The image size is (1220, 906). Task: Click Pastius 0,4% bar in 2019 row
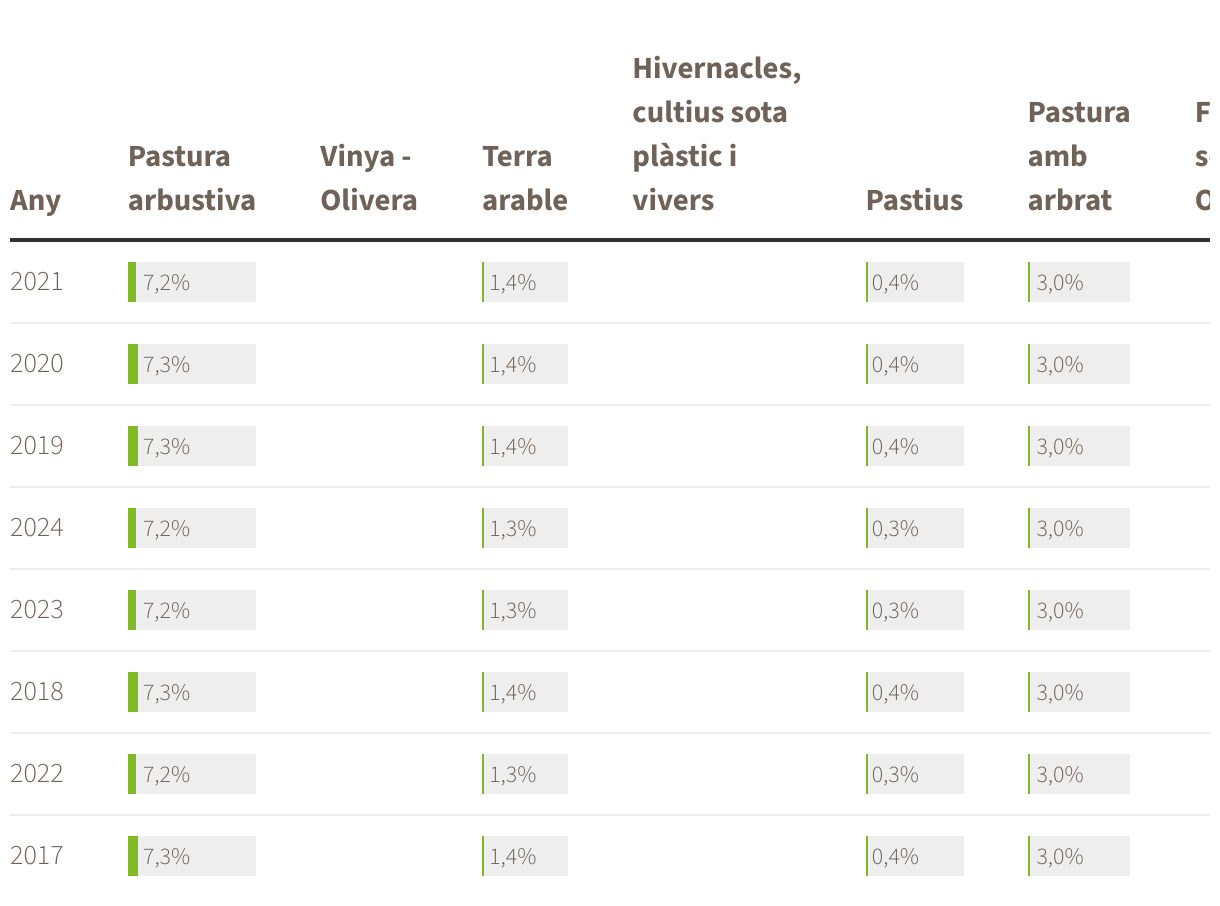914,446
